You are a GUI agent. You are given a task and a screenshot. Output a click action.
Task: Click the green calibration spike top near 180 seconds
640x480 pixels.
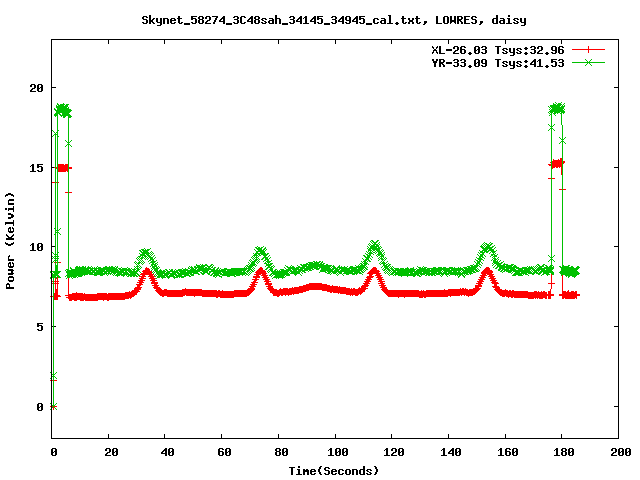coord(557,109)
